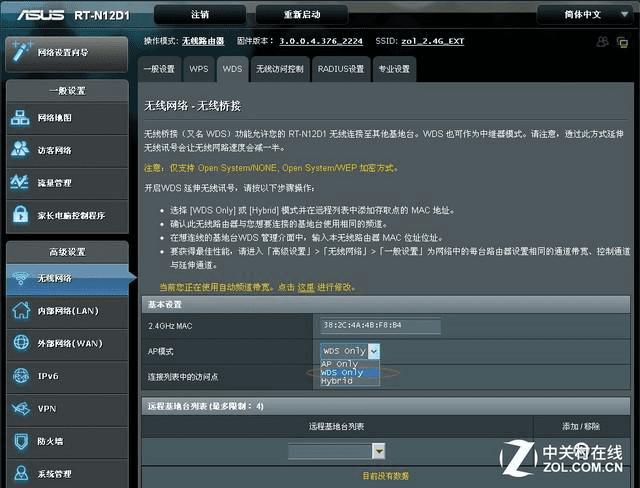Viewport: 640px width, 488px height.
Task: Click firmware version 3.0.0.4.376_2224 link
Action: point(321,41)
